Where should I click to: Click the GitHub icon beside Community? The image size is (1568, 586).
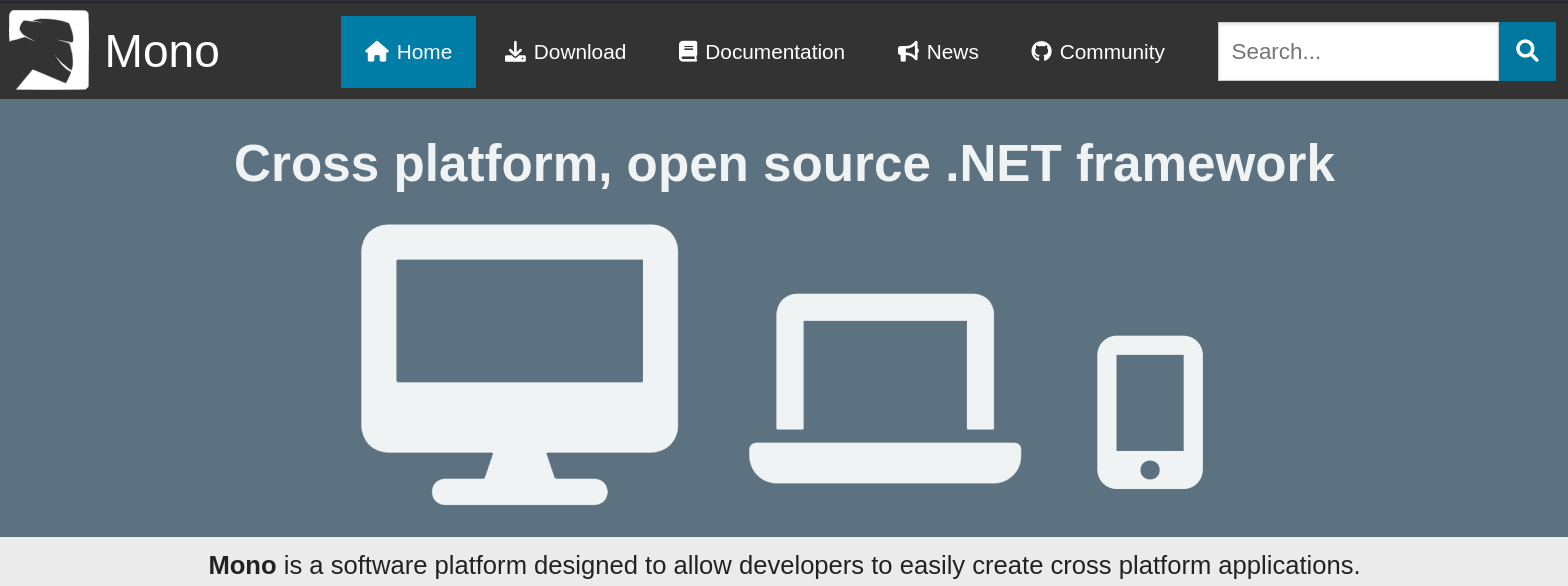1041,51
